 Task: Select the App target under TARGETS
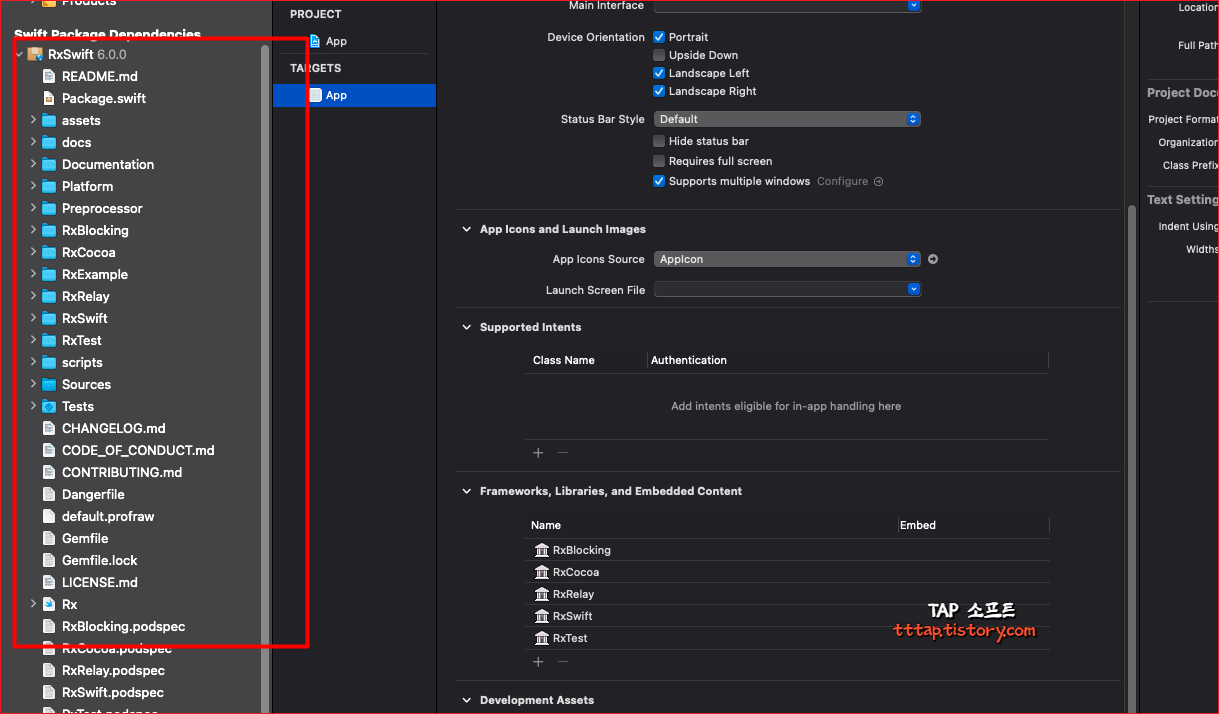pos(355,95)
